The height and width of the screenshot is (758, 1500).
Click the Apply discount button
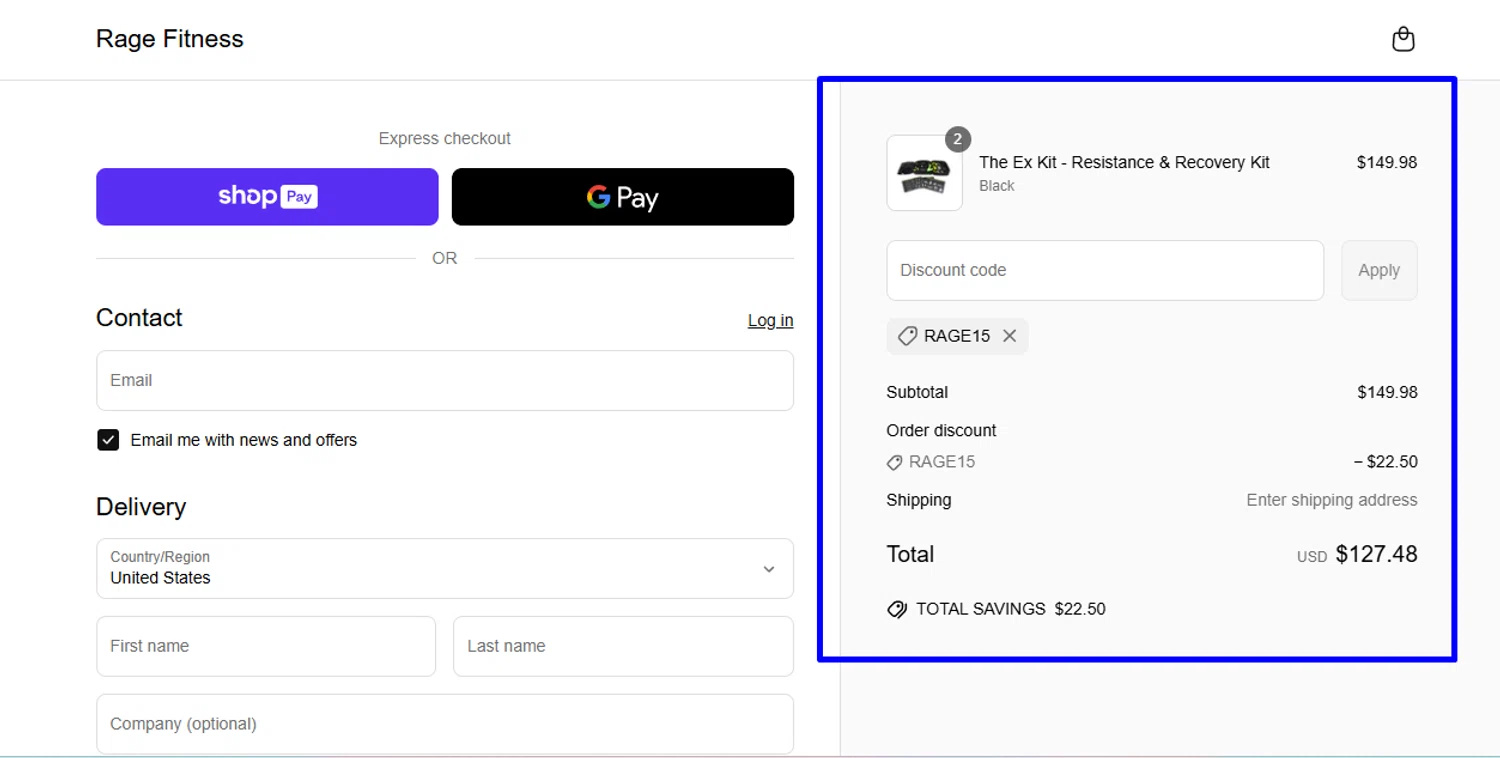tap(1379, 270)
